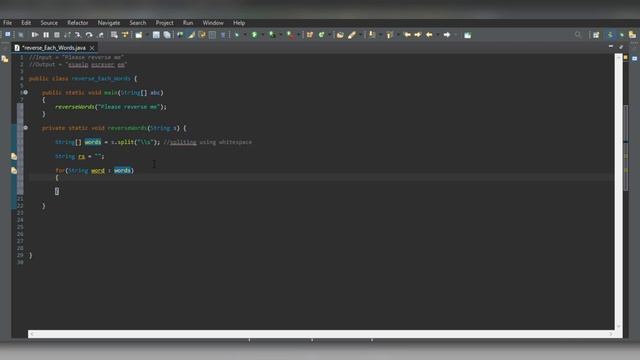Screen dimensions: 640x360
Task: Open the Project menu
Action: (164, 23)
